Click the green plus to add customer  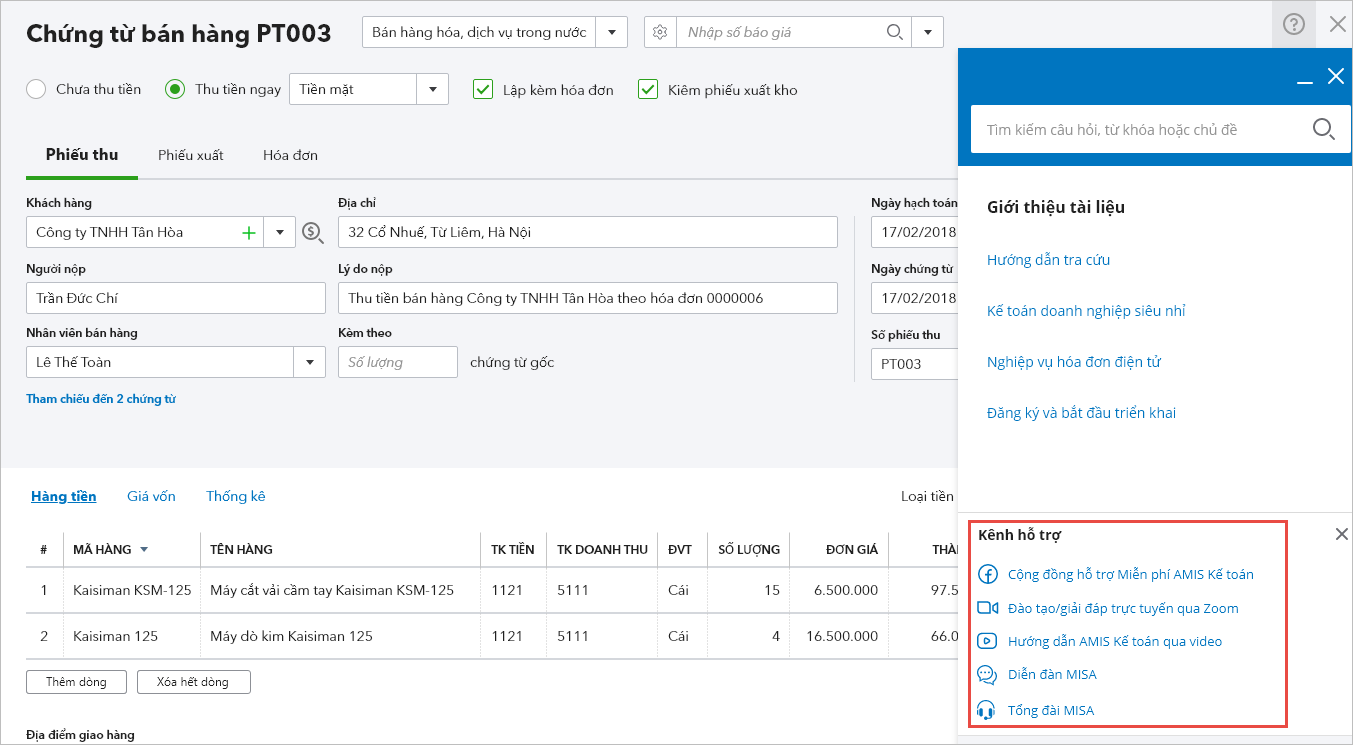[x=249, y=233]
